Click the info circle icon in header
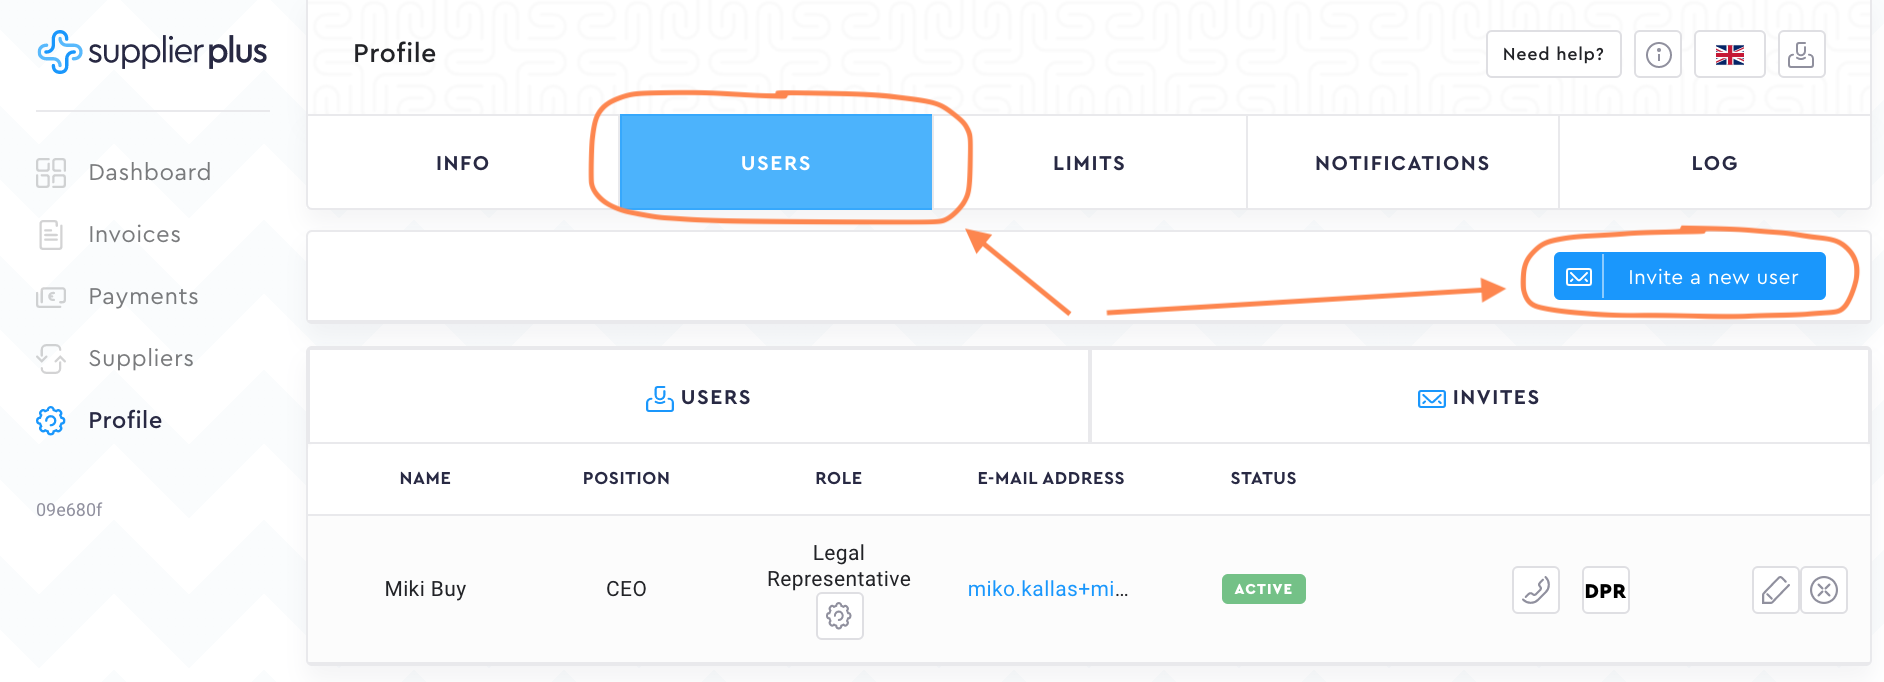The image size is (1884, 682). point(1658,54)
